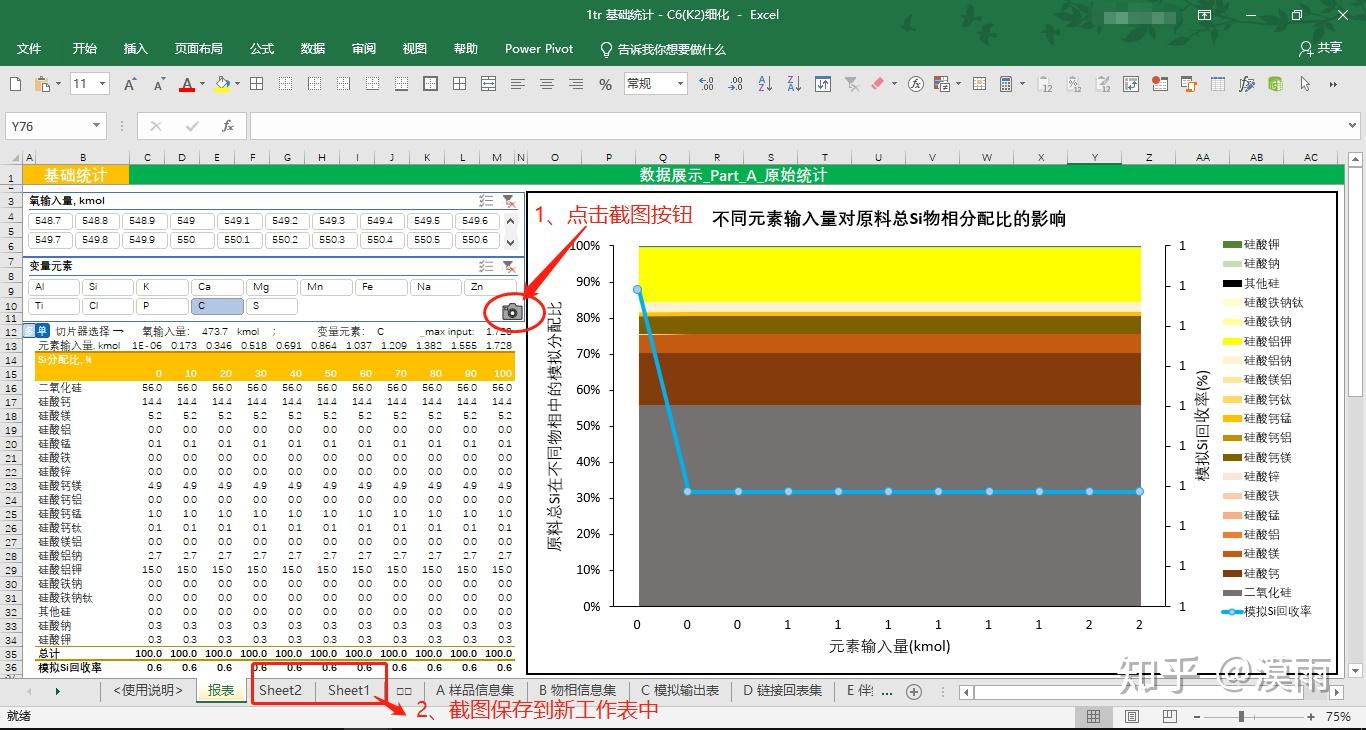The height and width of the screenshot is (730, 1366).
Task: Open the Name Box dropdown arrow
Action: click(96, 126)
